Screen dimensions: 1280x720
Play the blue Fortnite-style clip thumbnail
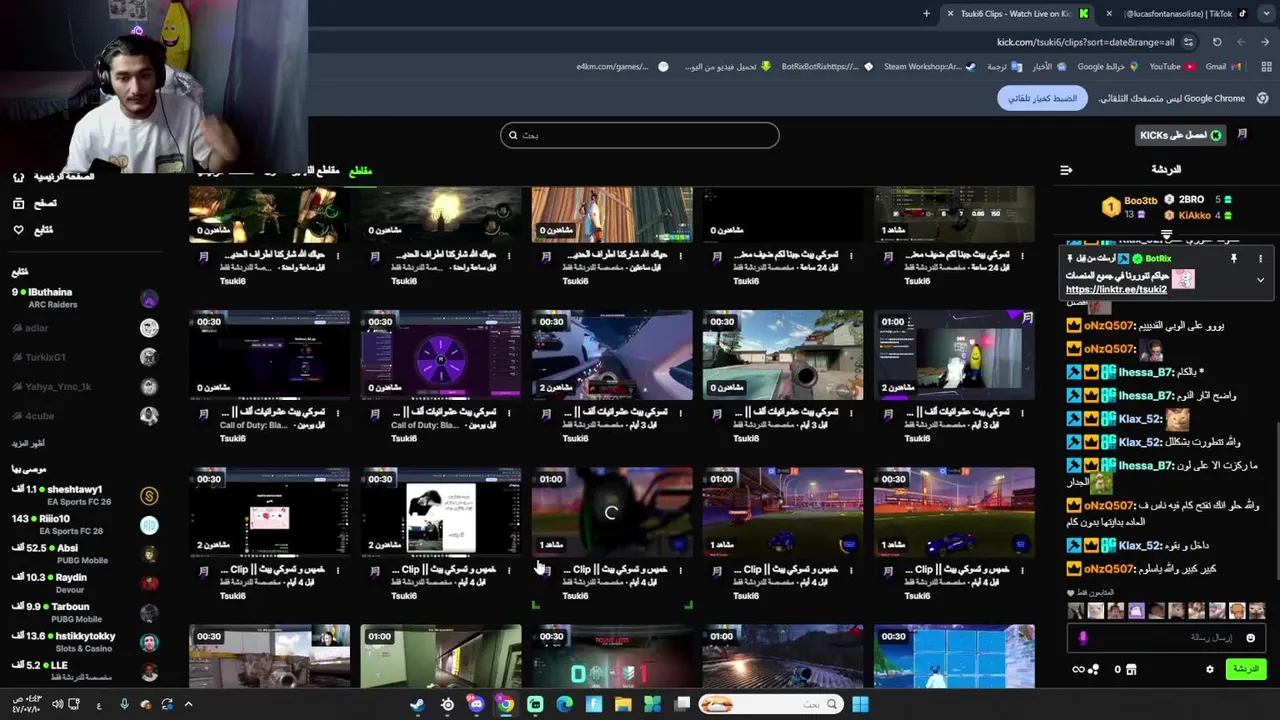pyautogui.click(x=954, y=656)
